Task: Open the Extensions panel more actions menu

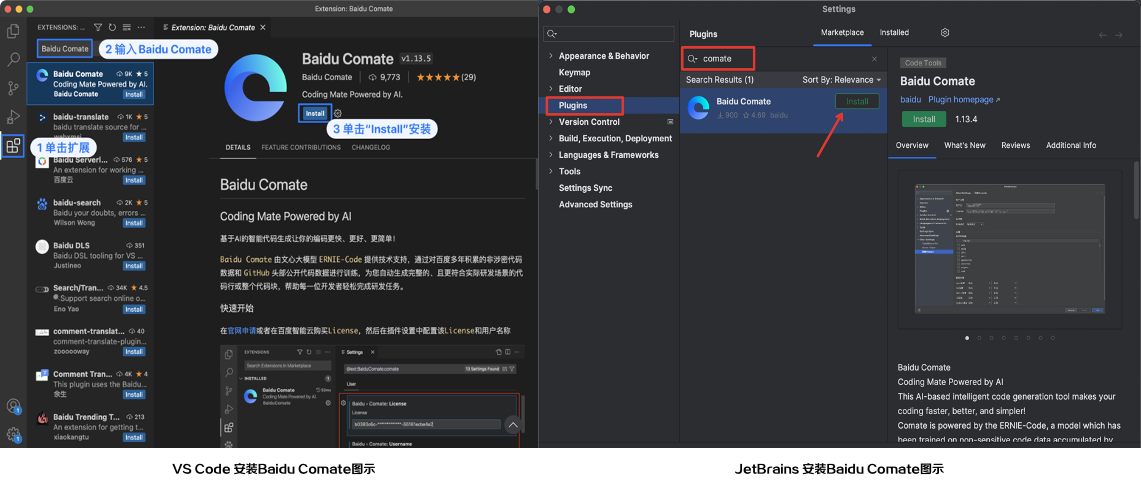Action: coord(141,27)
